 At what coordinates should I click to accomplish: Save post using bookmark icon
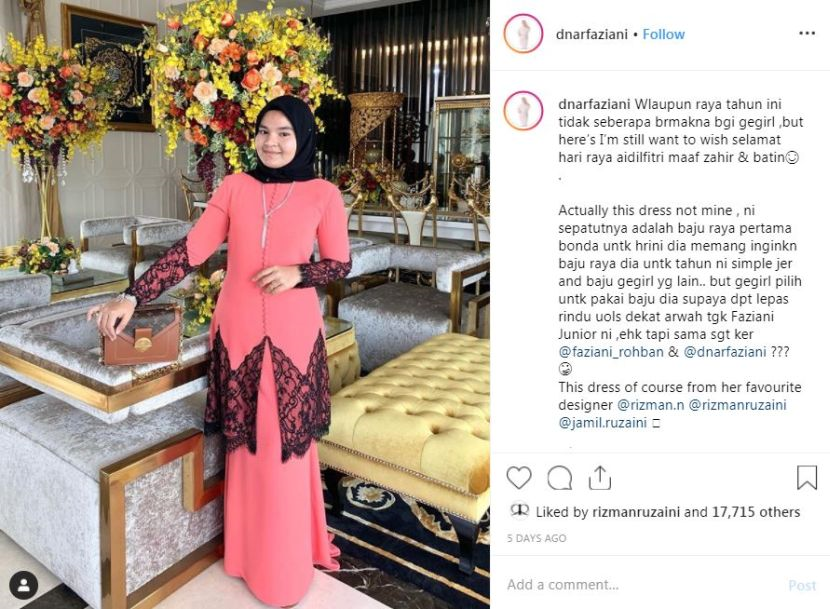coord(807,477)
